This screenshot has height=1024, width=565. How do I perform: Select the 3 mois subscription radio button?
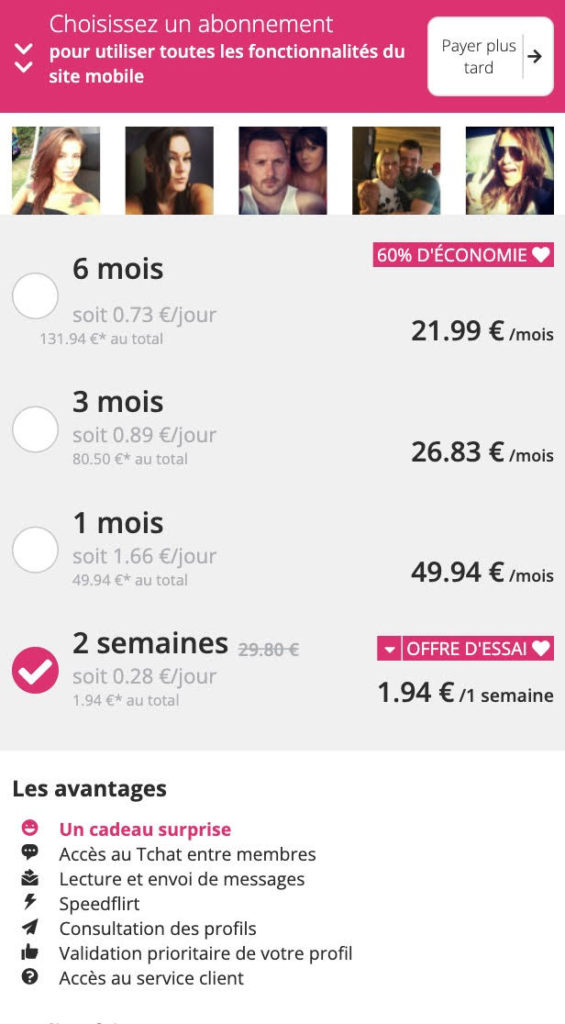tap(35, 429)
